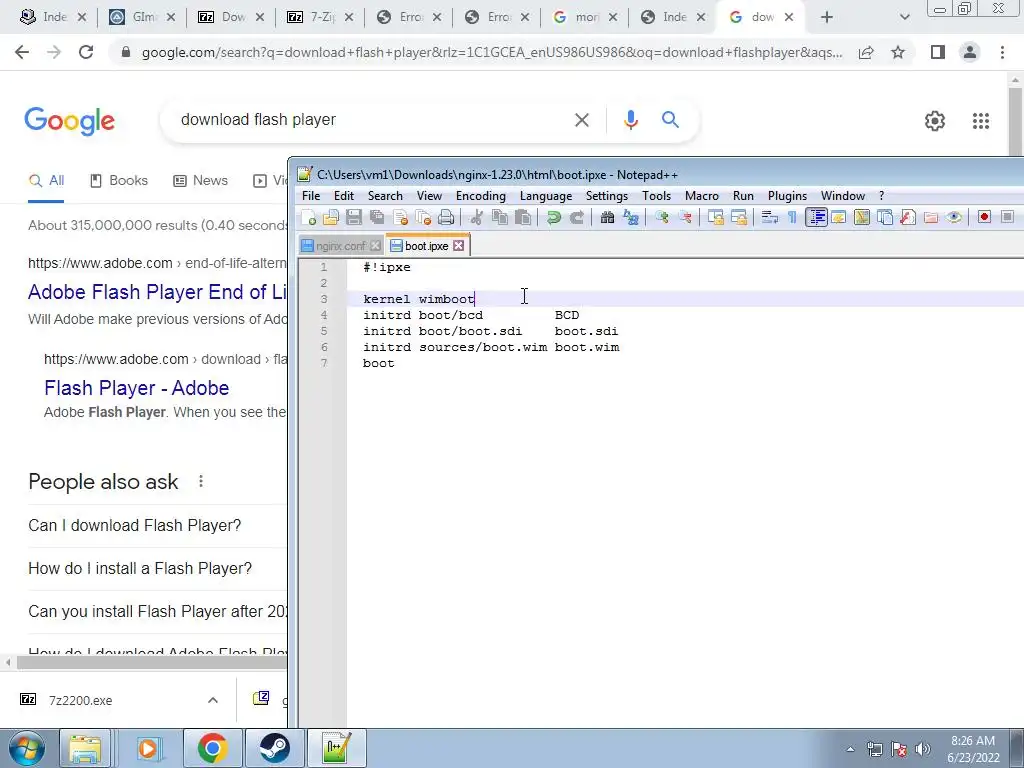Click the Replace toolbar icon
The width and height of the screenshot is (1024, 768).
point(631,217)
